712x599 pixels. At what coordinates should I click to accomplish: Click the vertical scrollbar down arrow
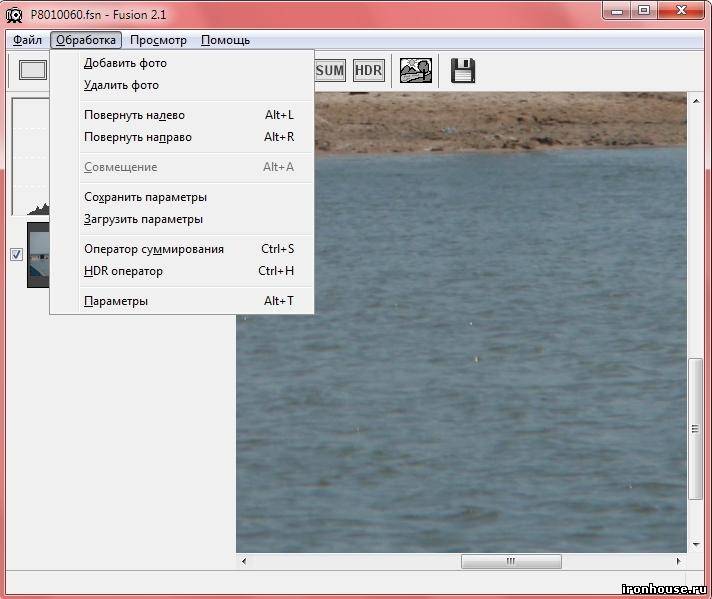tap(697, 545)
